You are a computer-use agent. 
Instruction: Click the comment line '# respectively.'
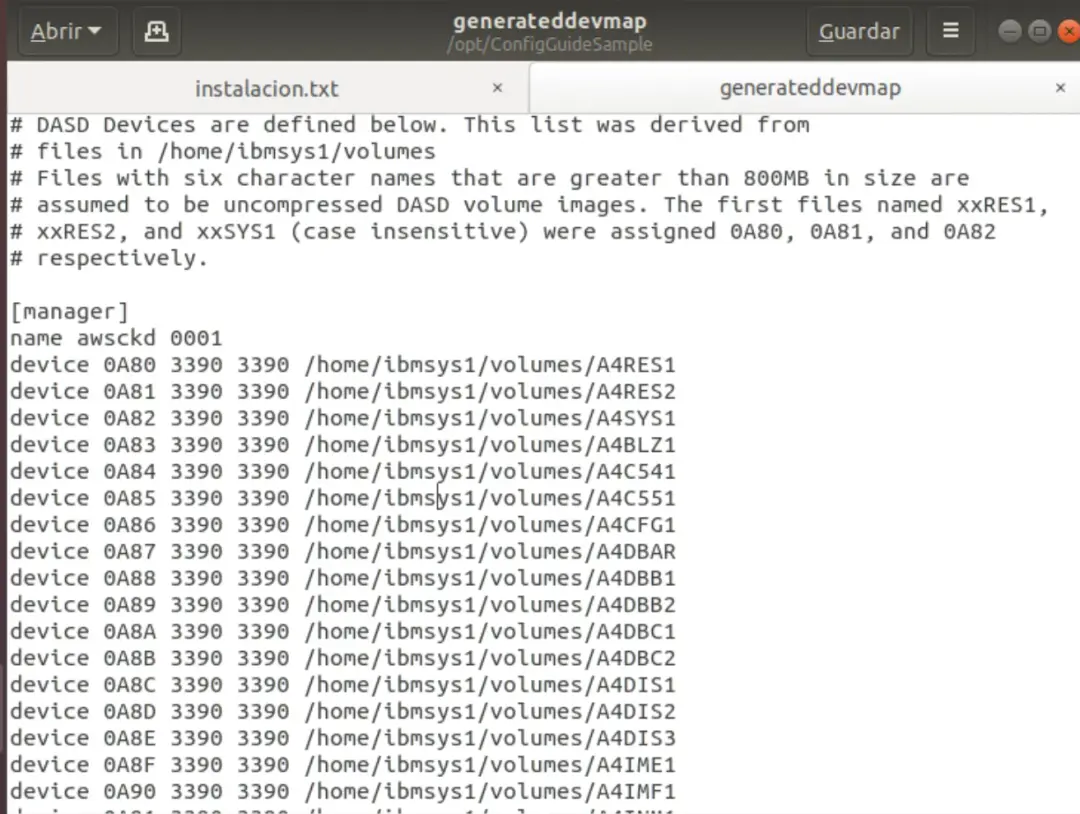(109, 258)
